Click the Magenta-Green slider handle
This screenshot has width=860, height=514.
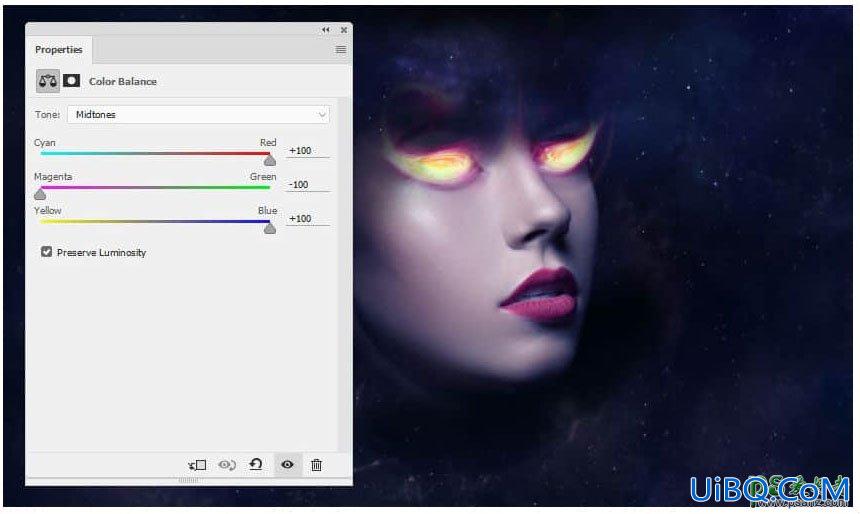click(x=40, y=194)
